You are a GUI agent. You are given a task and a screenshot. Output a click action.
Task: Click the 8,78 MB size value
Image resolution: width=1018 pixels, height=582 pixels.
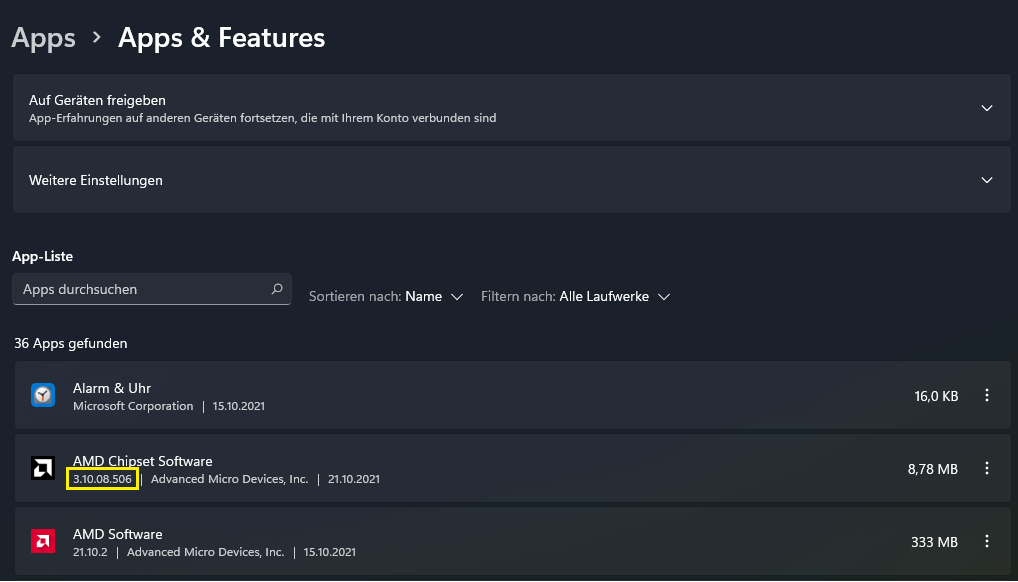pos(933,468)
